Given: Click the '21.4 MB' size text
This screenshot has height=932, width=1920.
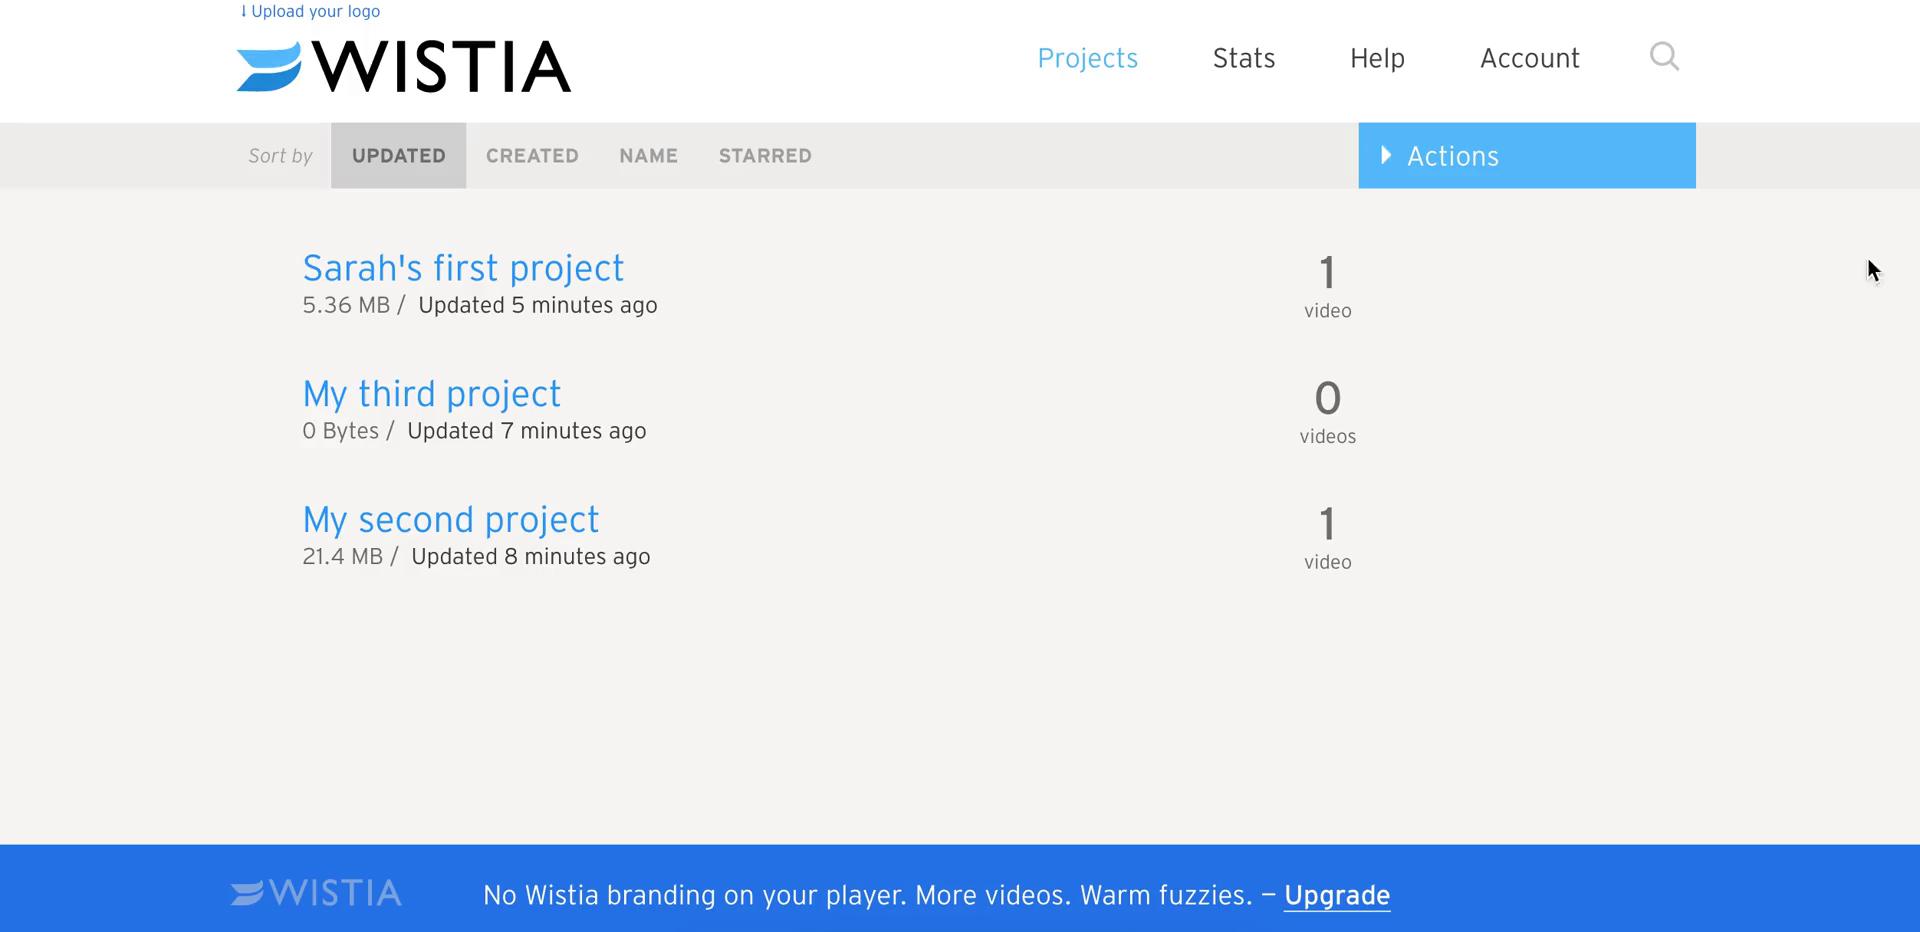Looking at the screenshot, I should coord(343,557).
